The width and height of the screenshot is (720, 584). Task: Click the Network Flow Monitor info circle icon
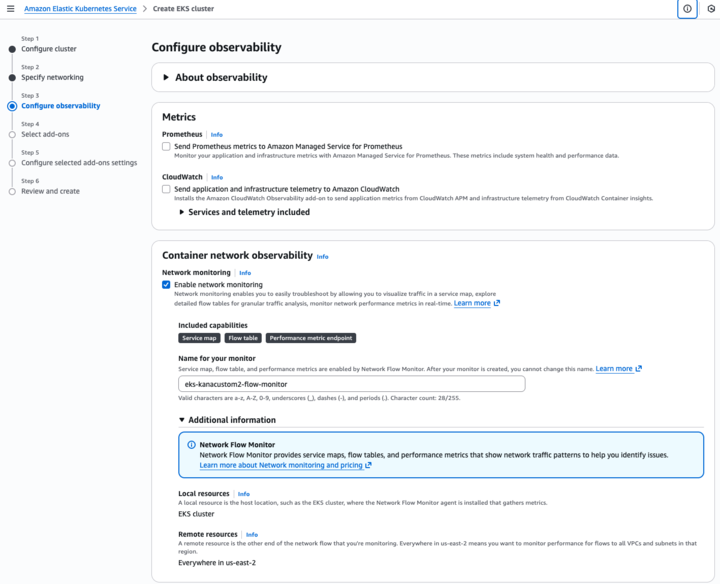coord(190,445)
